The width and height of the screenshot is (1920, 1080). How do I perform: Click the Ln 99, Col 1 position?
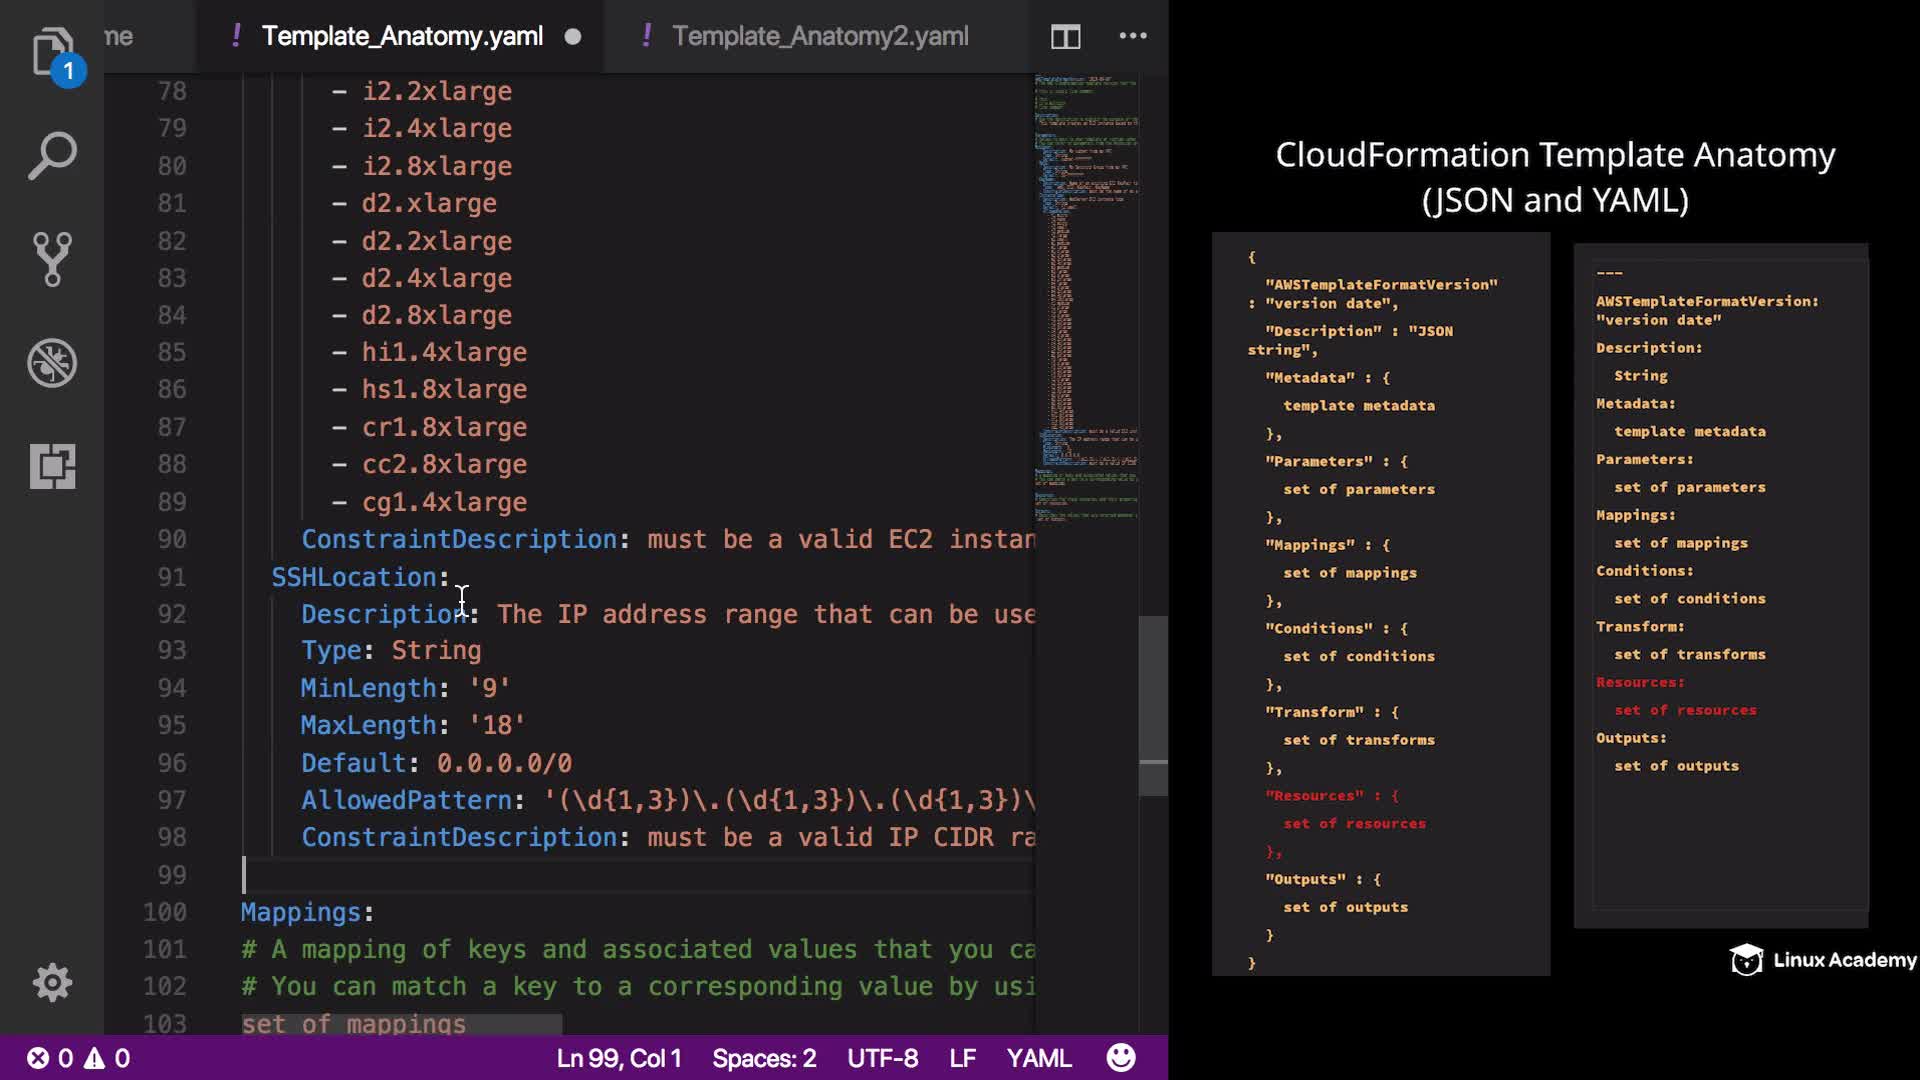point(619,1058)
